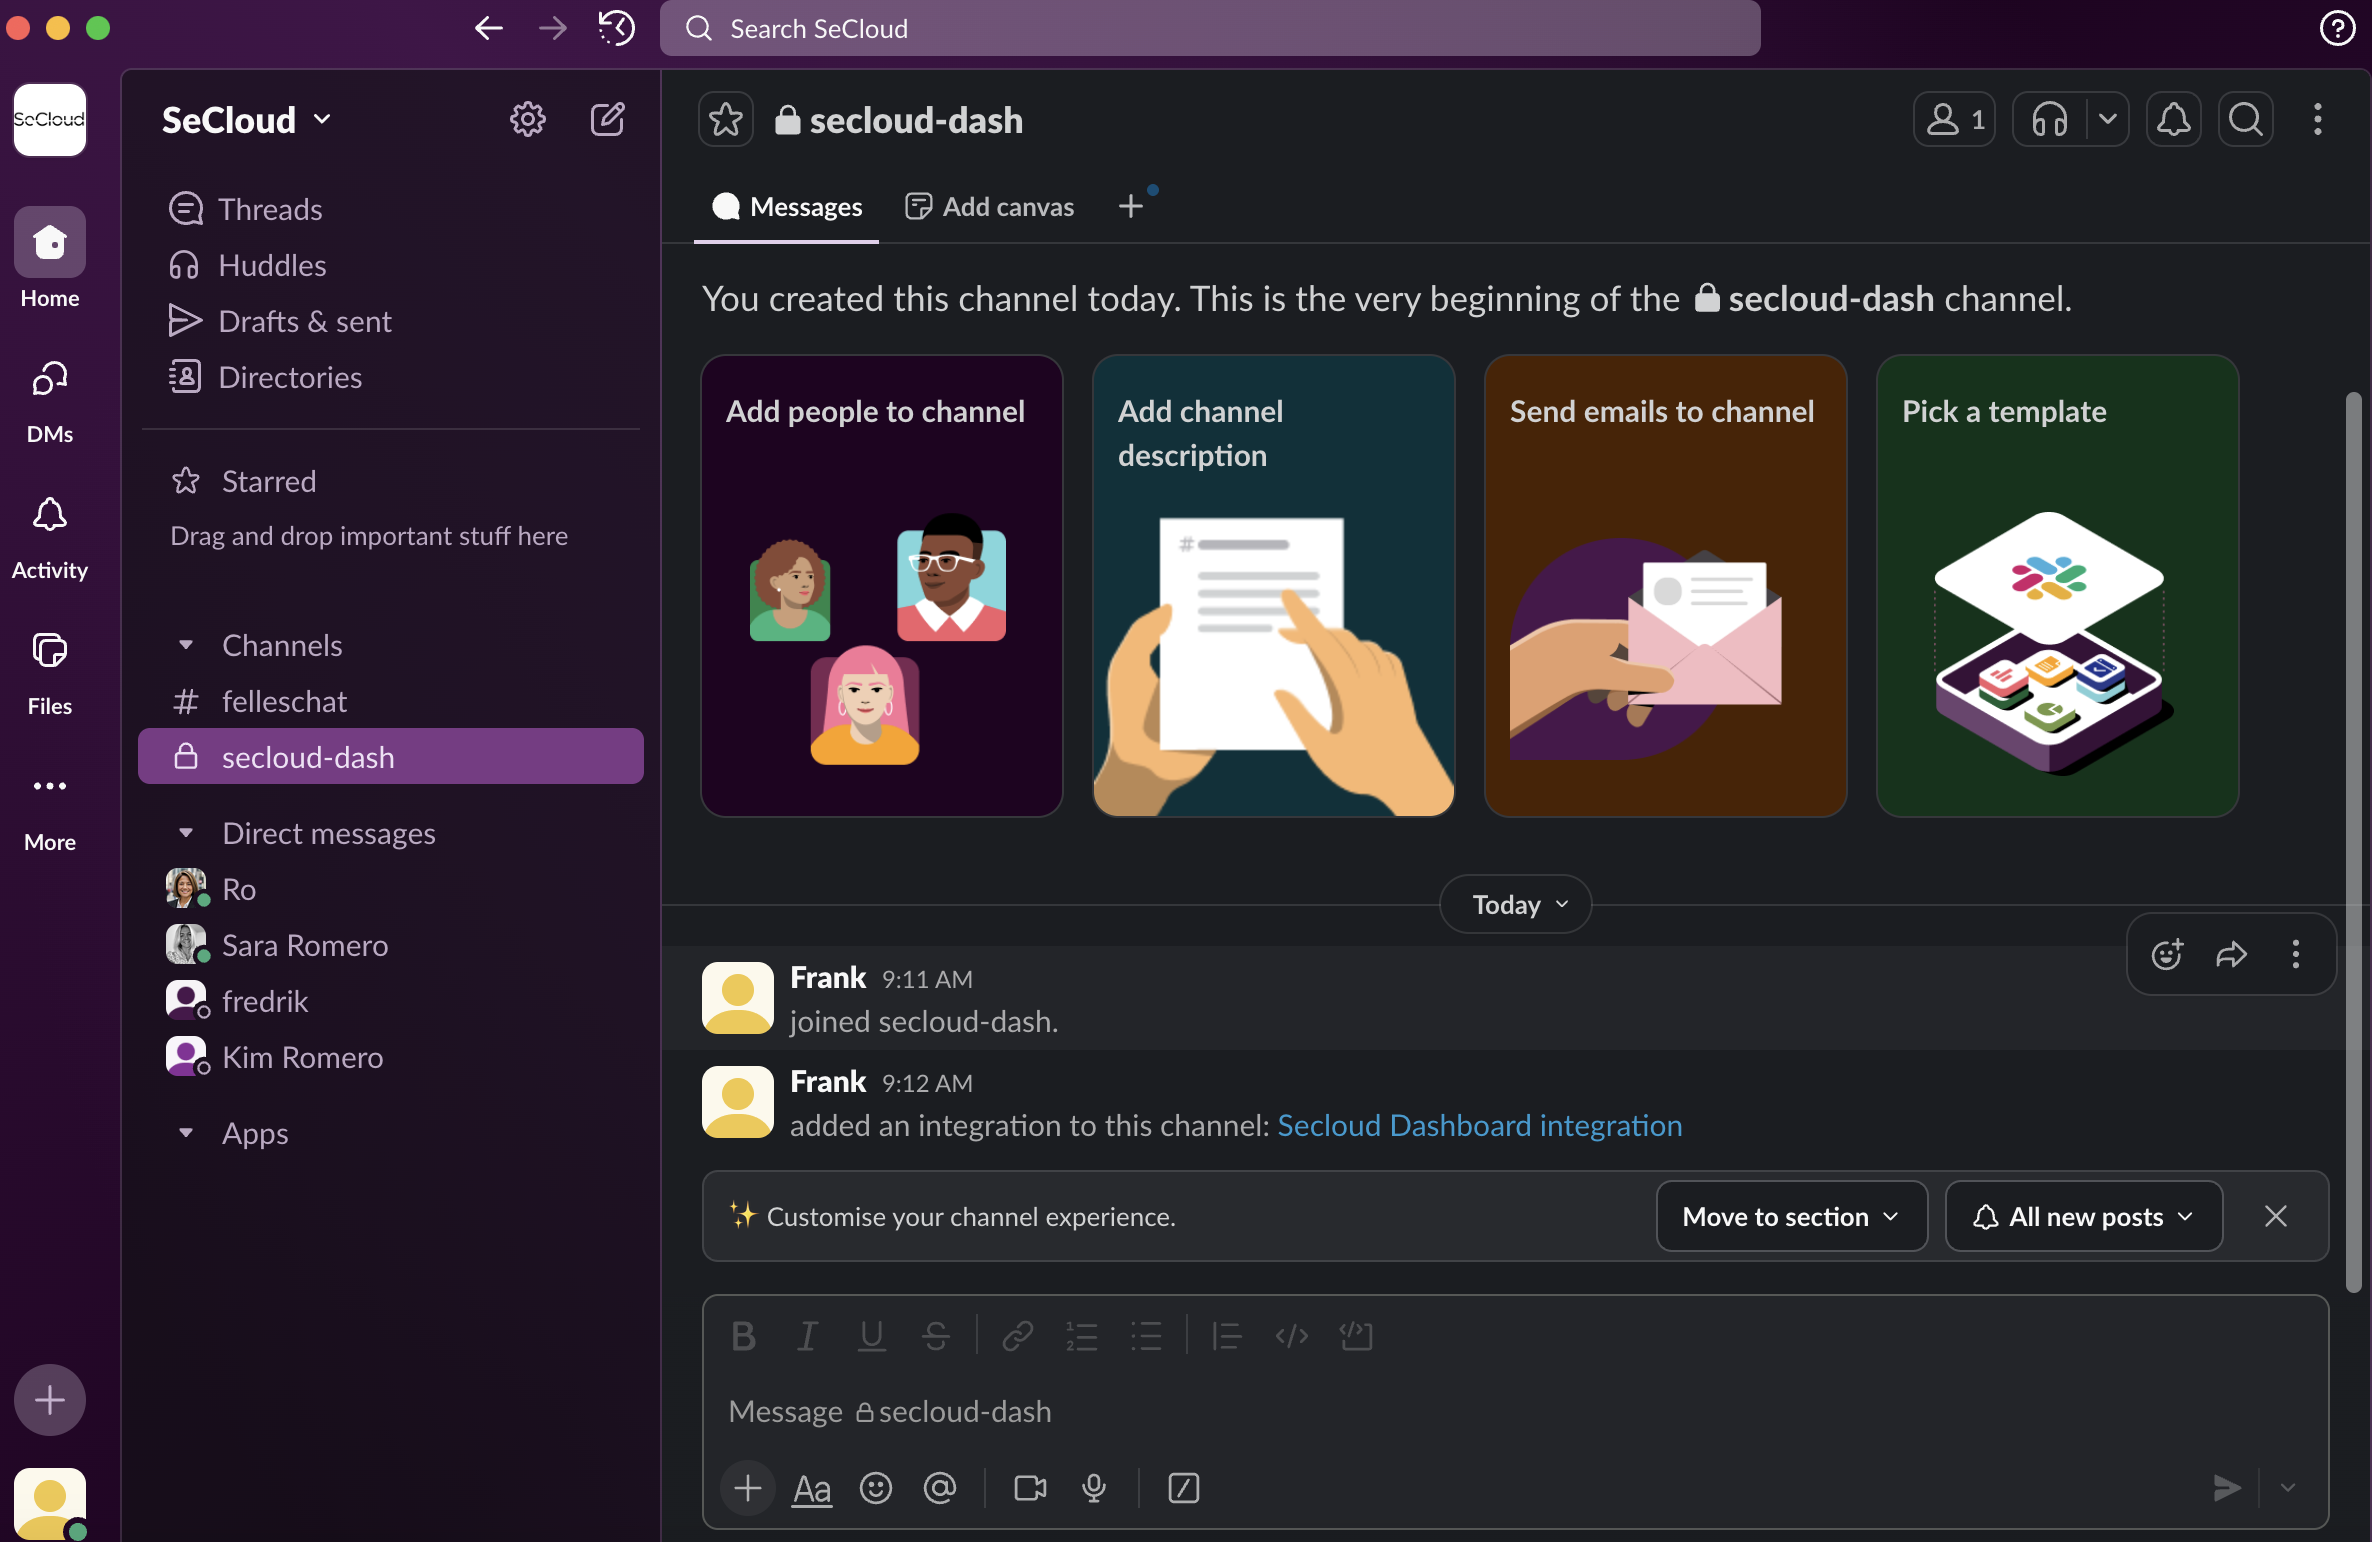
Task: Add reaction to Frank's message
Action: coord(2167,954)
